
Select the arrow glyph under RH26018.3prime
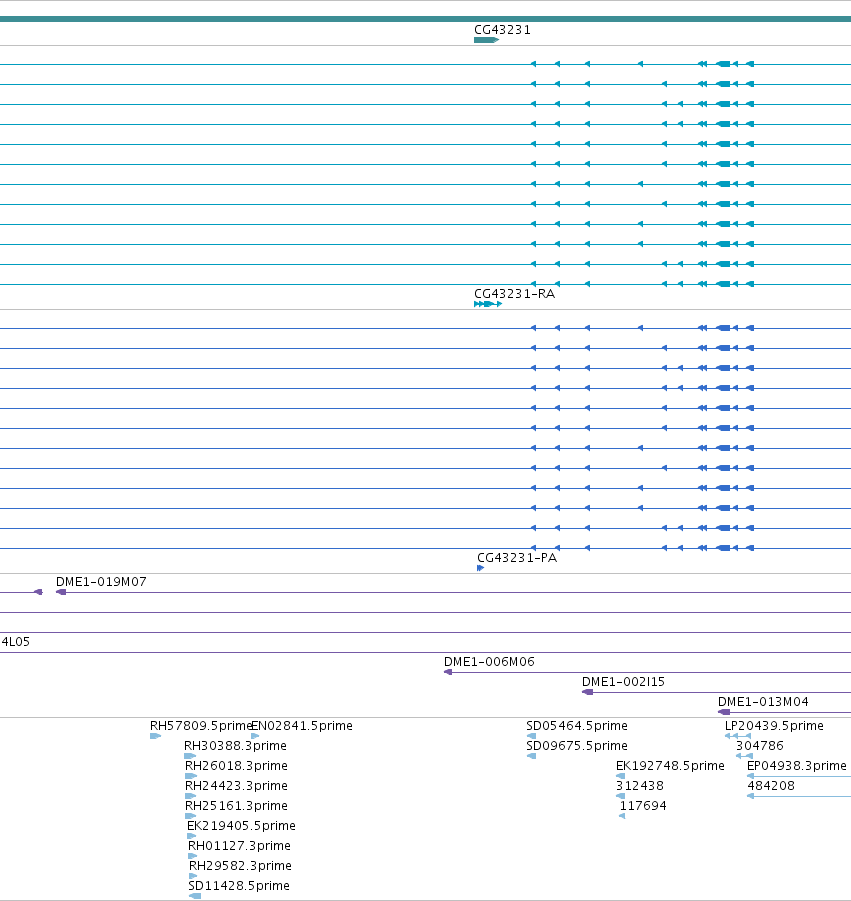point(191,776)
